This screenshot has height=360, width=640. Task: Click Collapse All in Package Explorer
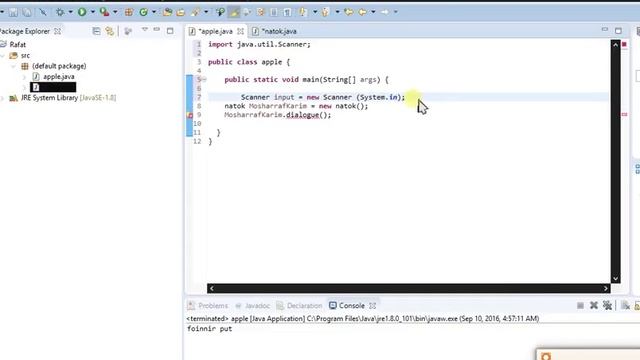click(x=96, y=31)
